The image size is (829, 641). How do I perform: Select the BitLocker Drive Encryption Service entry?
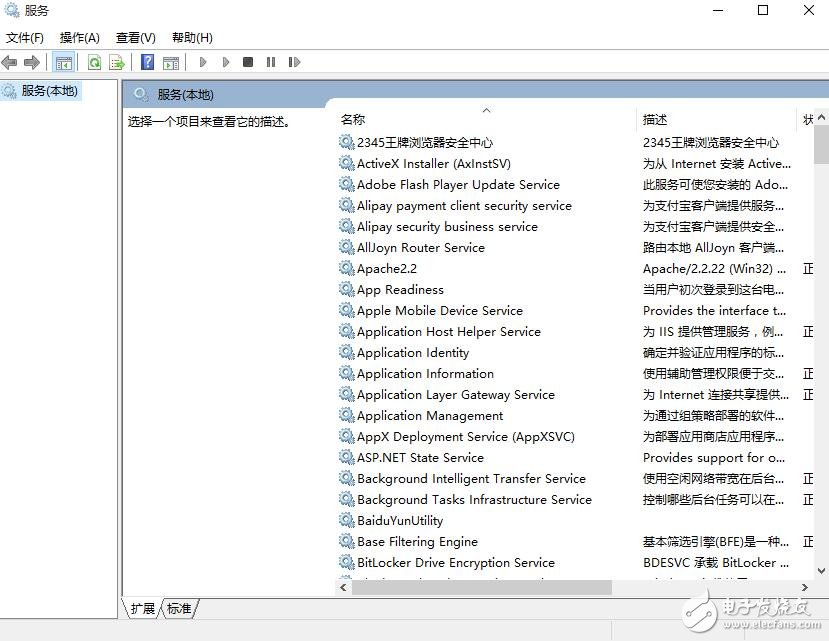[455, 563]
